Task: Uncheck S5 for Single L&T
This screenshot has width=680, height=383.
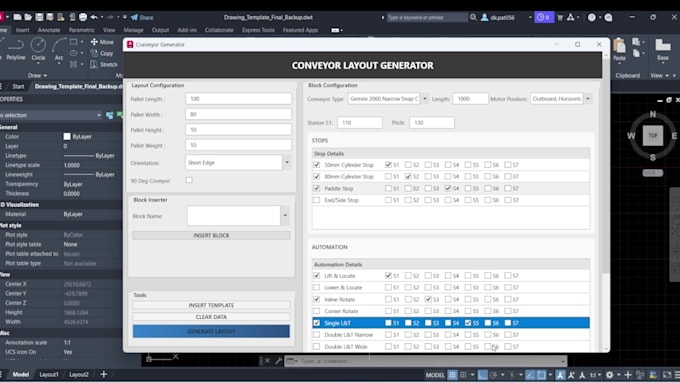Action: click(468, 323)
